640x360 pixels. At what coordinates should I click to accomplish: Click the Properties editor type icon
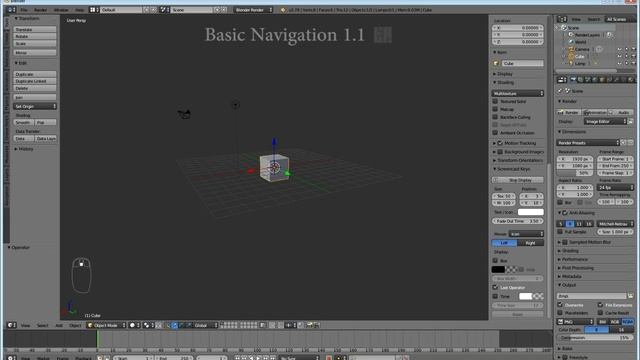point(561,80)
